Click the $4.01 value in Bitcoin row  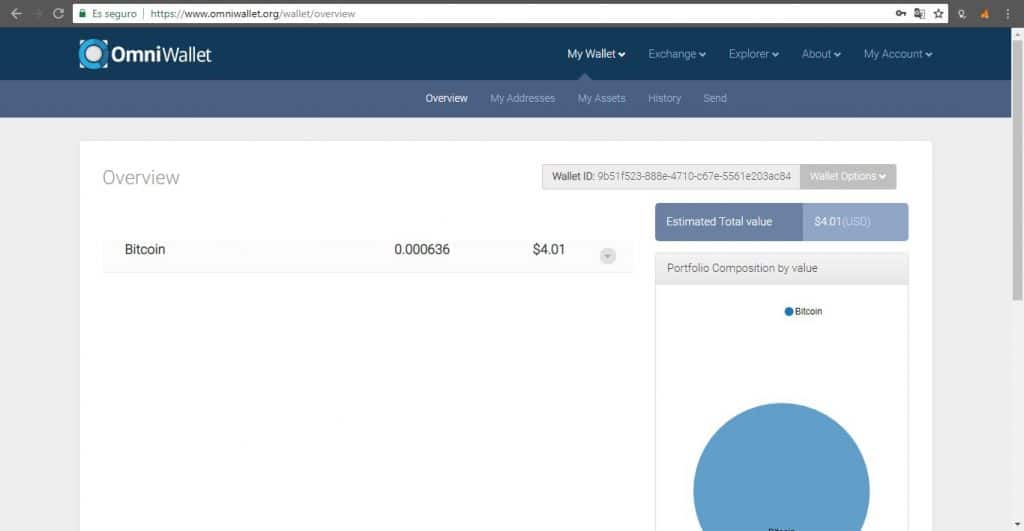click(549, 249)
